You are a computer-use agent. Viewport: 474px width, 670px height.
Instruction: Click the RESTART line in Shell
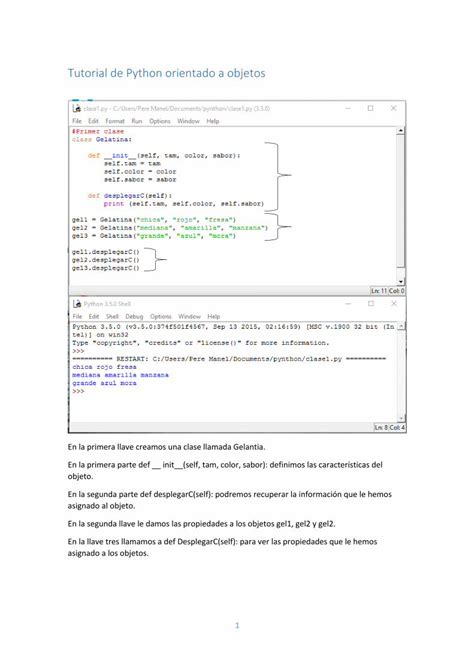(229, 359)
